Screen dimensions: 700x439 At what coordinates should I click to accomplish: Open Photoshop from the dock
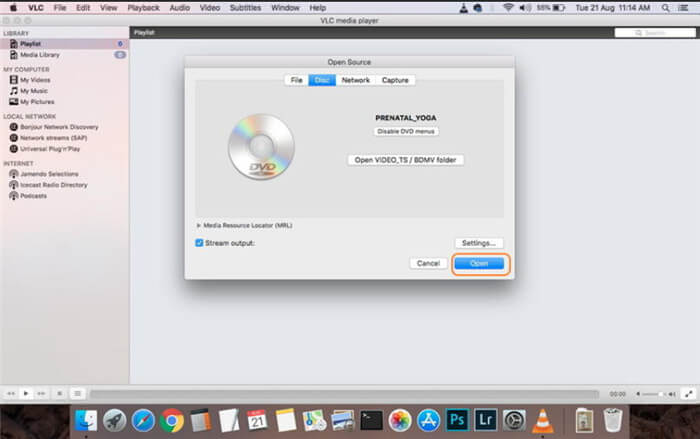pyautogui.click(x=457, y=419)
